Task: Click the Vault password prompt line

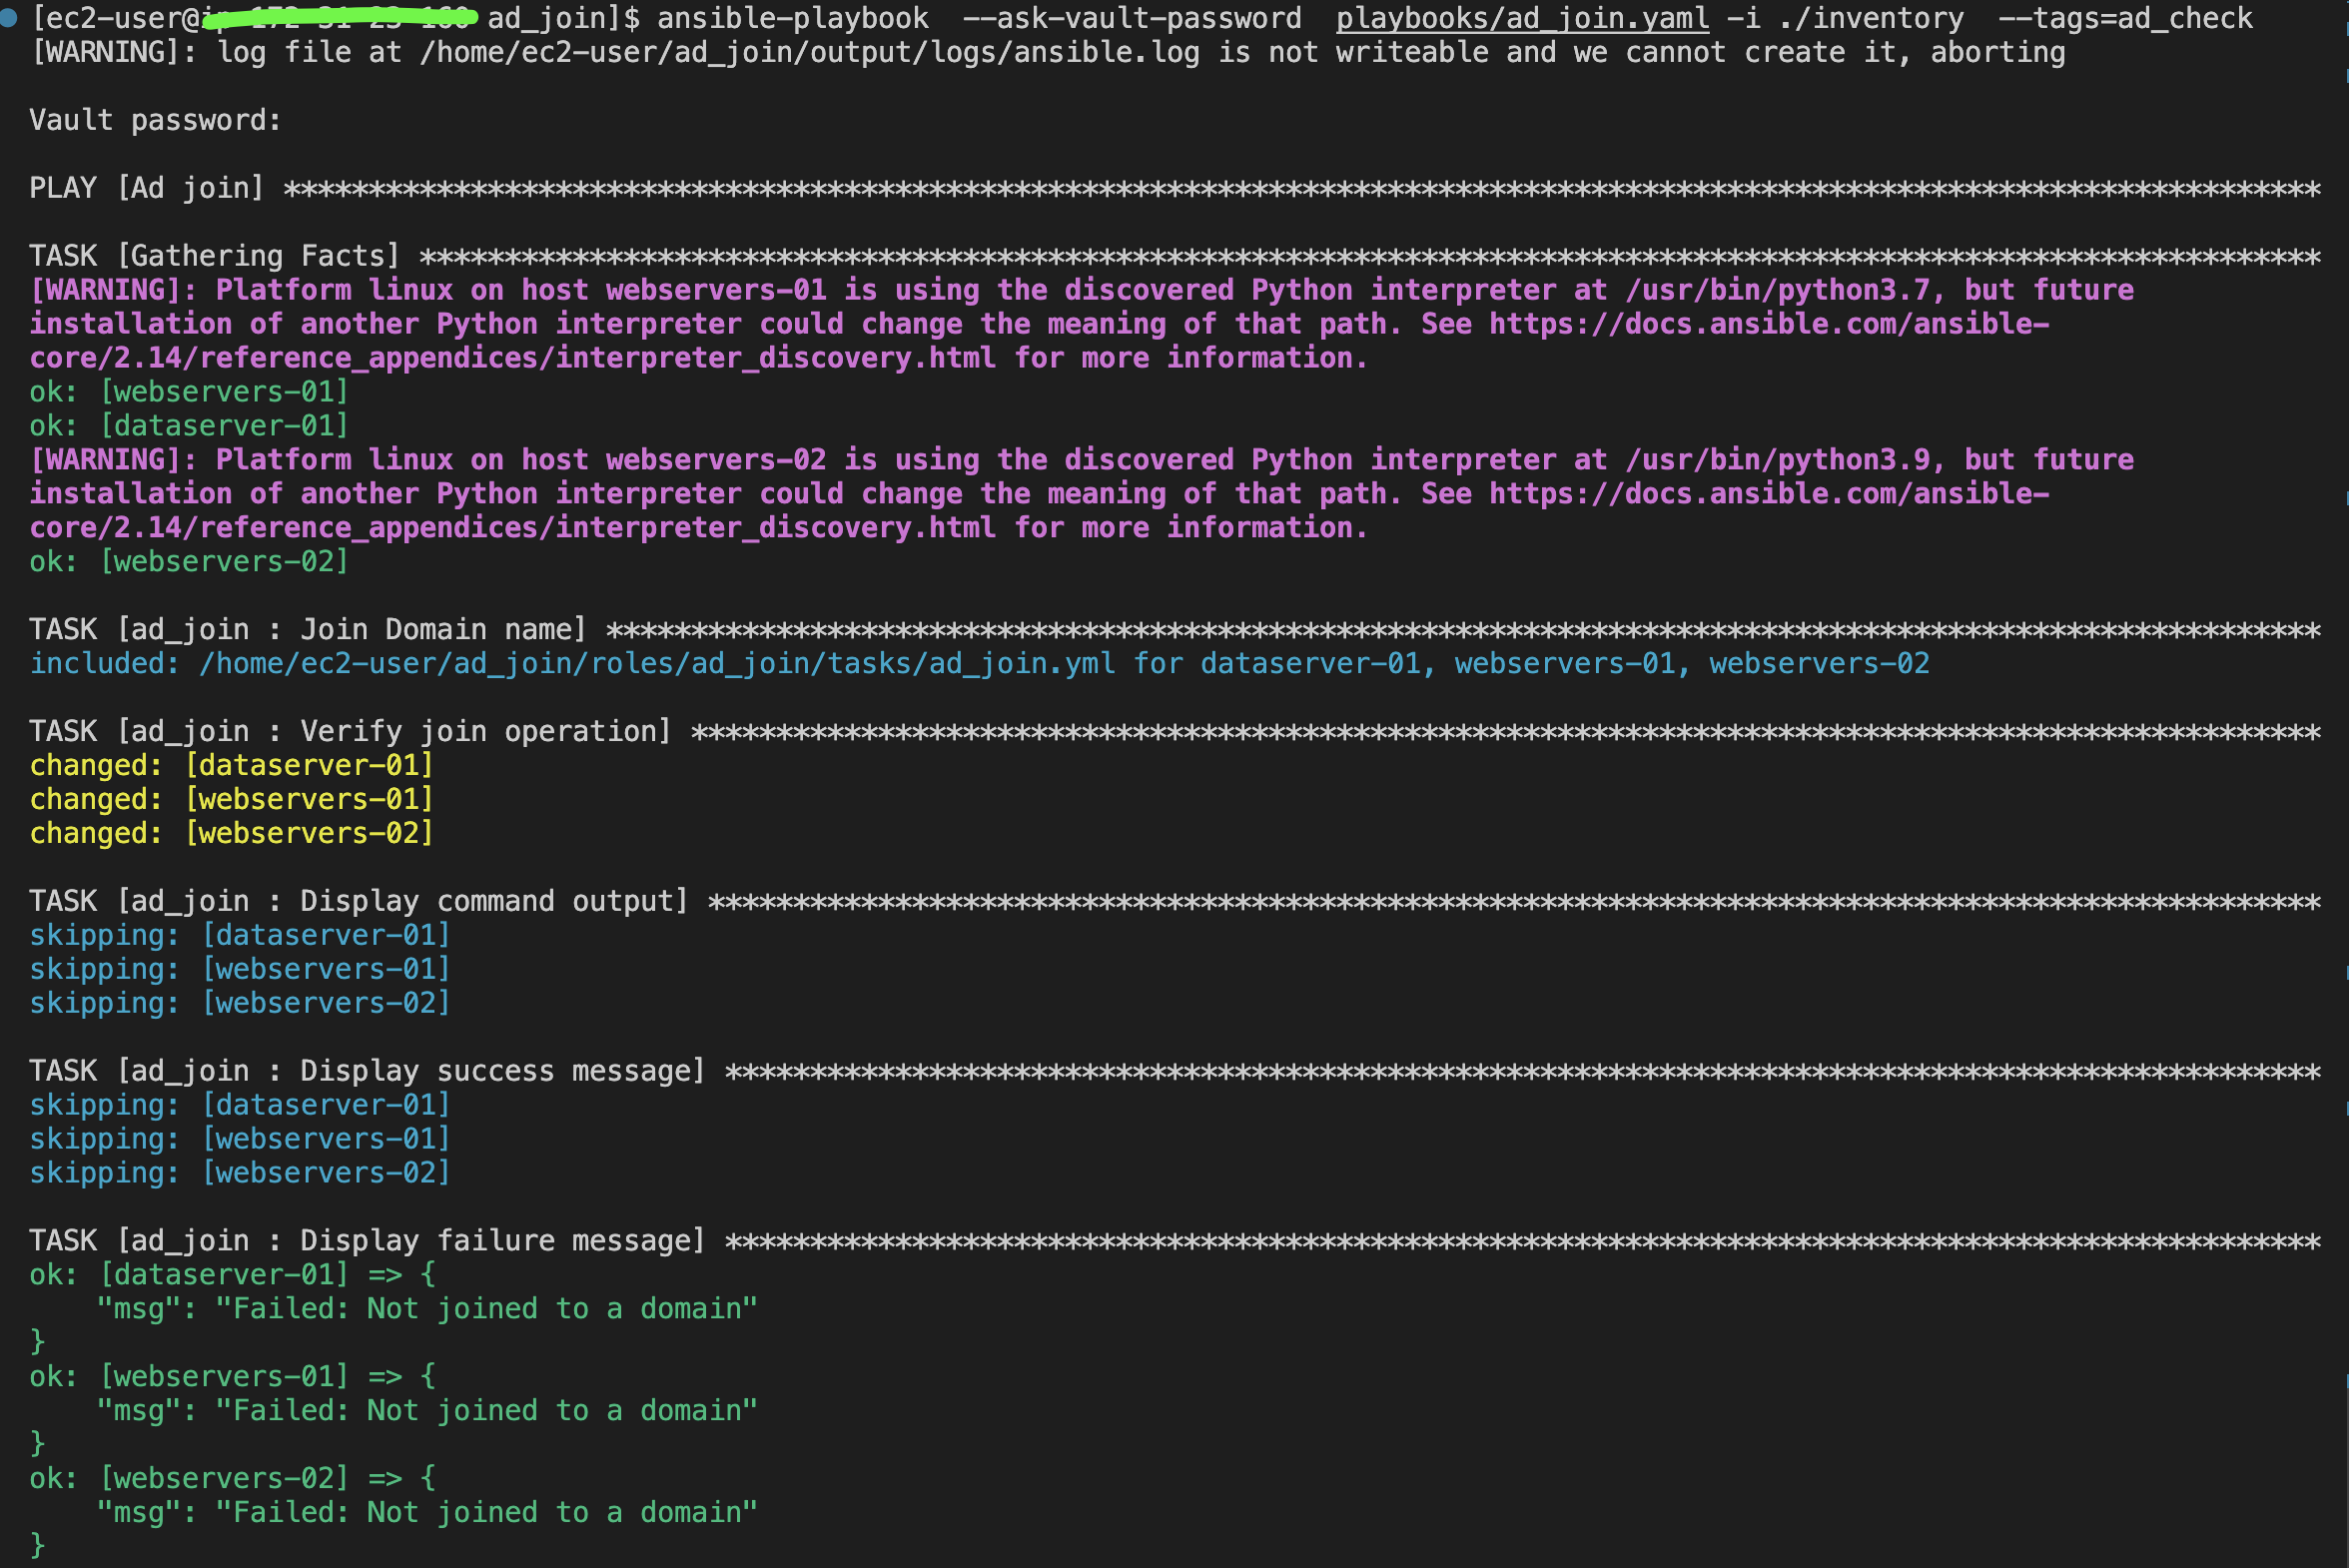Action: click(155, 120)
